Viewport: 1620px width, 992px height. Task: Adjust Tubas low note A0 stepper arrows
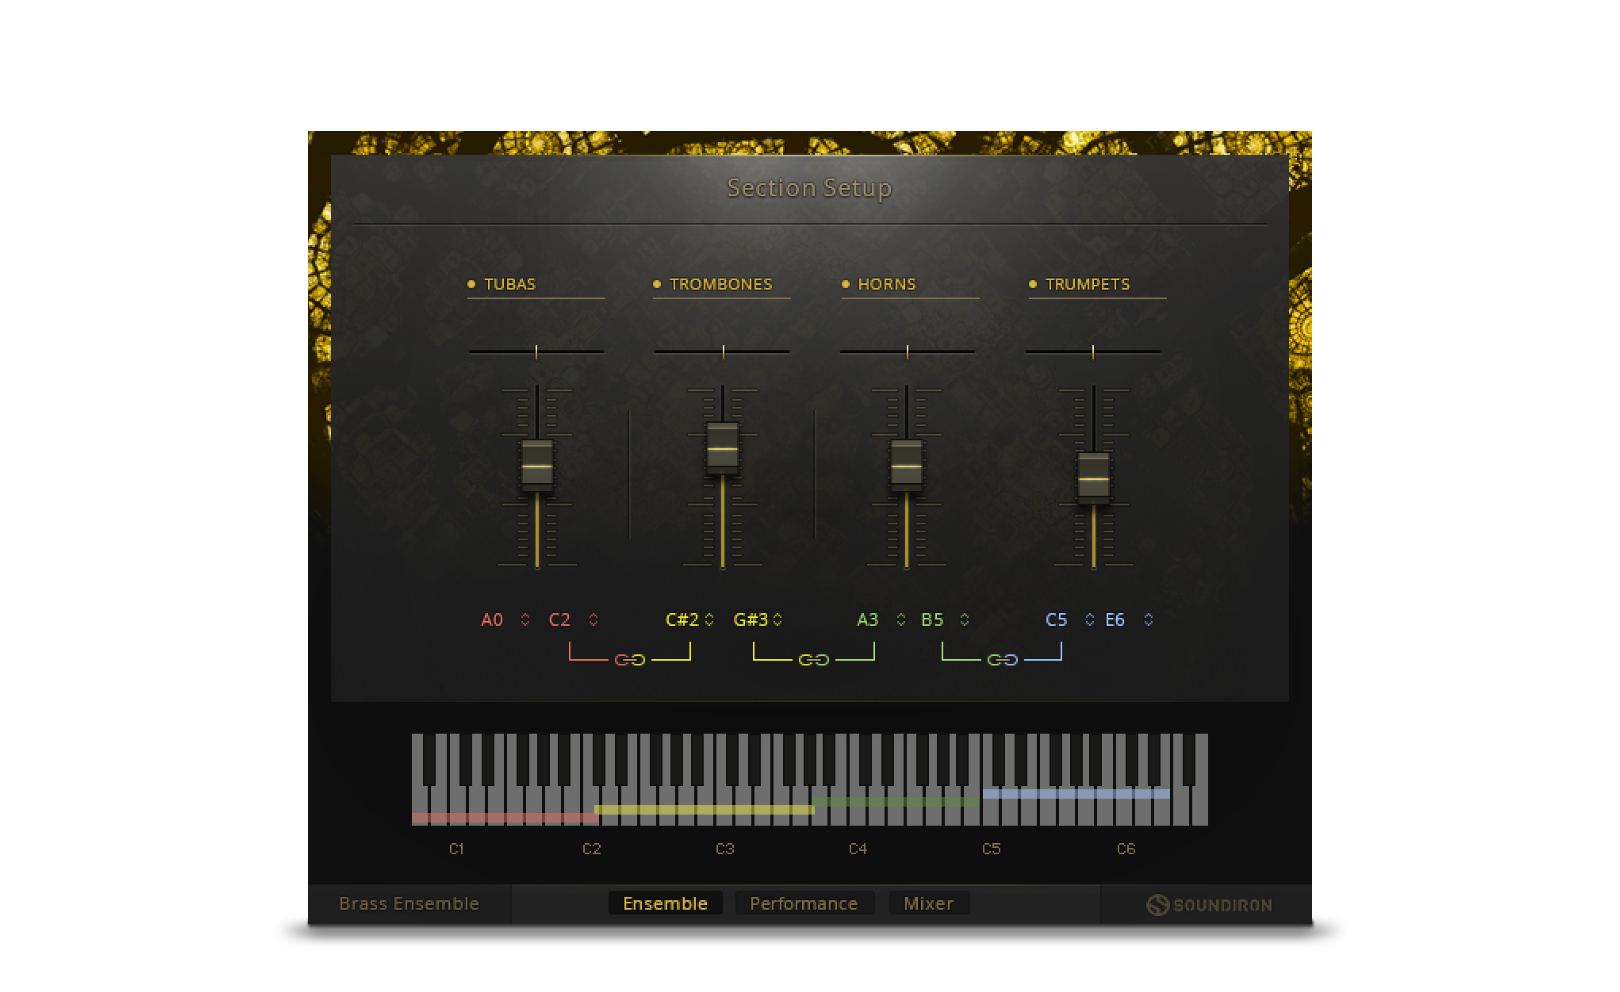(525, 620)
